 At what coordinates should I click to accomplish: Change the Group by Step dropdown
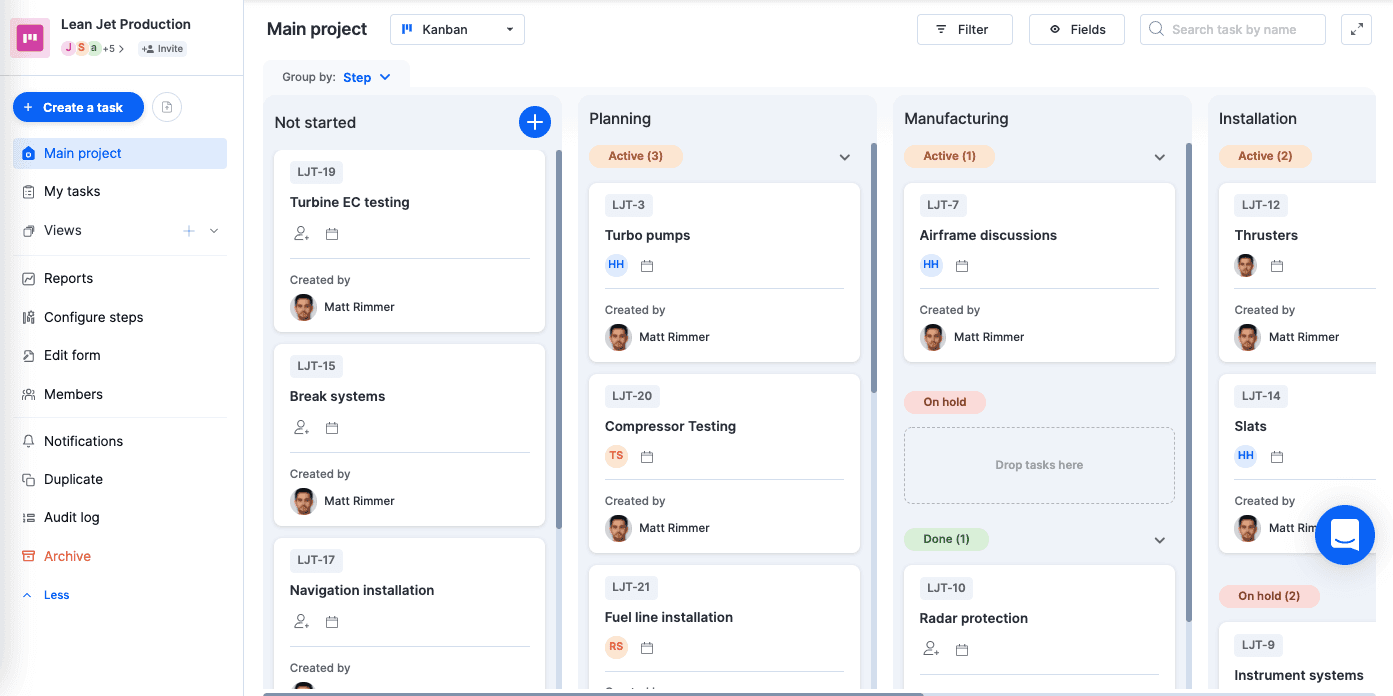coord(366,77)
